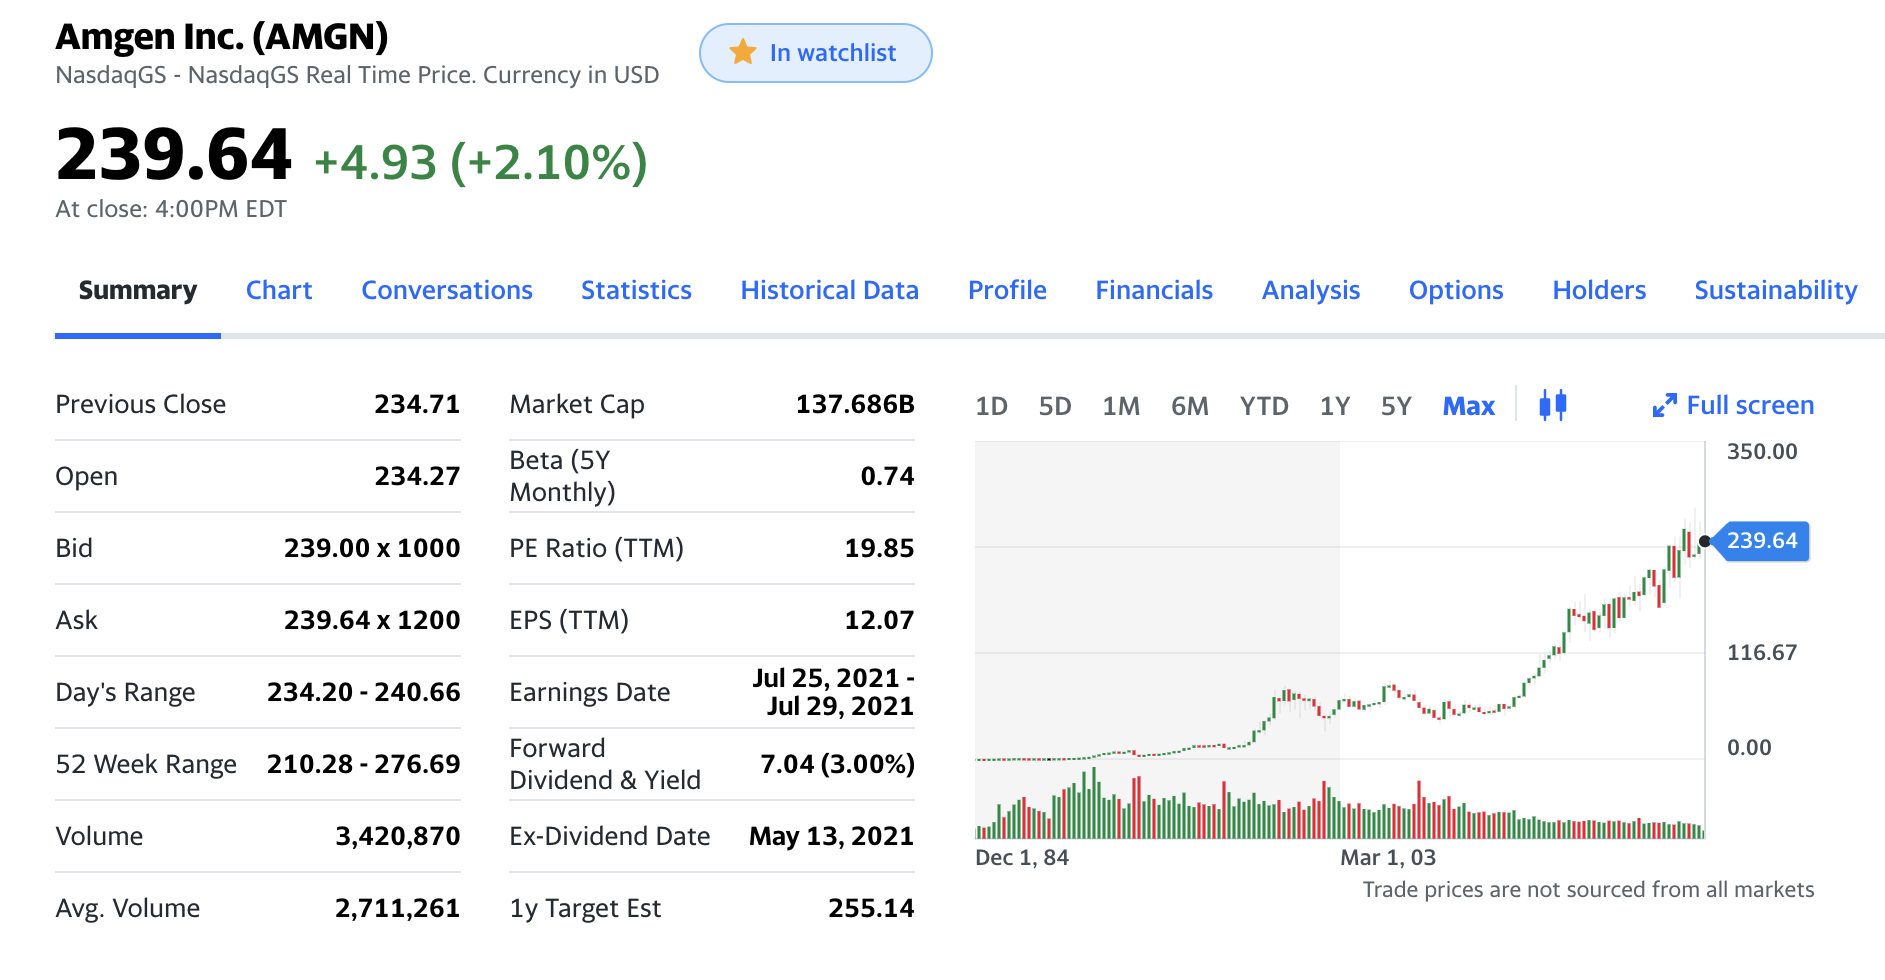Select the 1Y chart range
Image resolution: width=1885 pixels, height=980 pixels.
(1335, 406)
